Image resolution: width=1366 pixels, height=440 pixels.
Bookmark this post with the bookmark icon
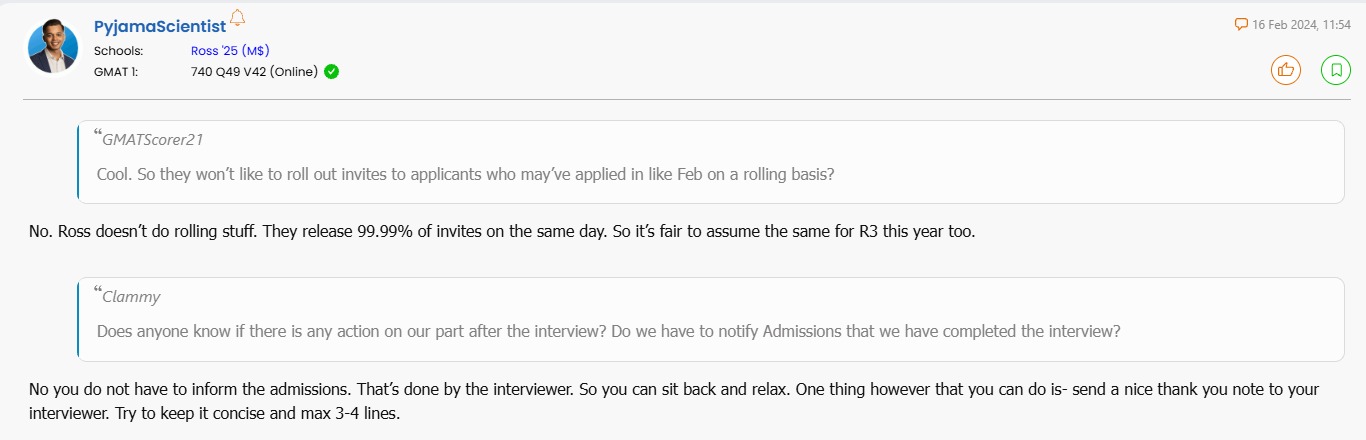click(x=1335, y=70)
